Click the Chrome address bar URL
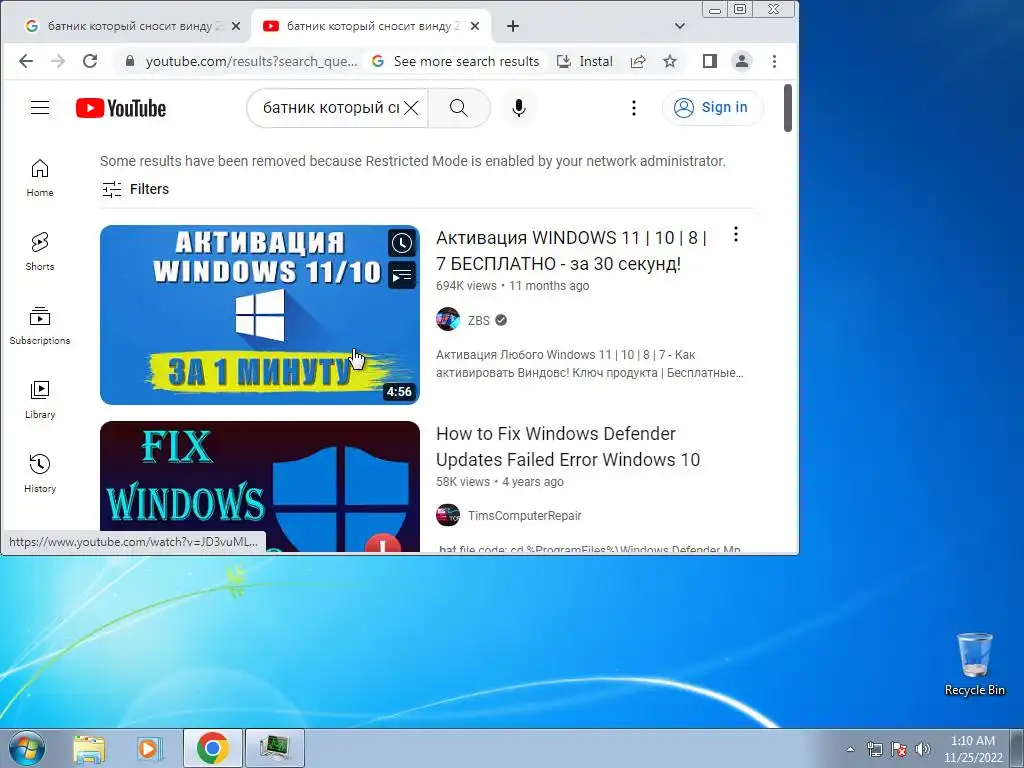This screenshot has width=1024, height=768. pyautogui.click(x=251, y=61)
